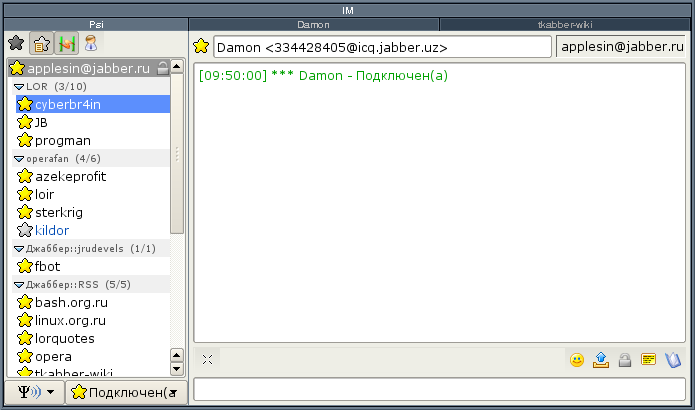The width and height of the screenshot is (695, 410).
Task: Select contact kildor in roster
Action: [52, 230]
